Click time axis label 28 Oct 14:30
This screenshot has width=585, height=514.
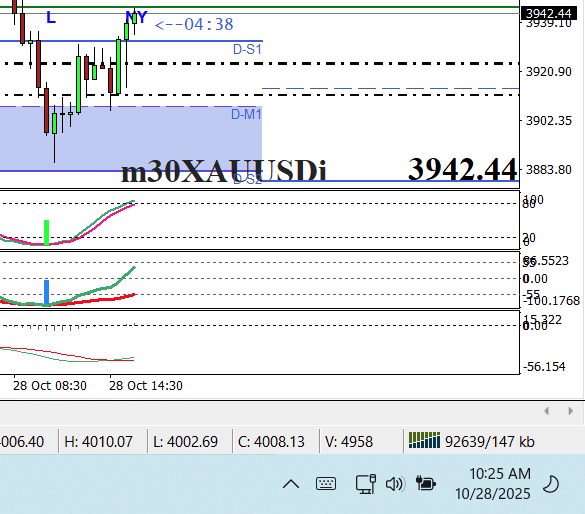(x=146, y=385)
